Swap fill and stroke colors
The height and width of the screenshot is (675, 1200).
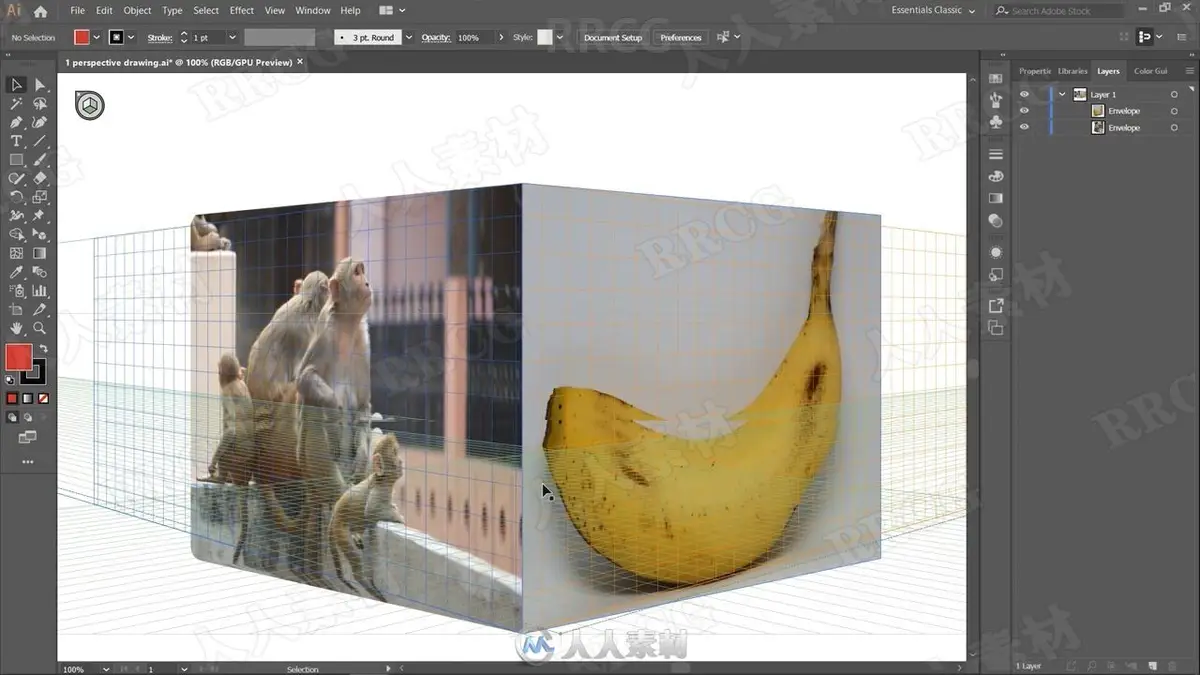tap(43, 349)
